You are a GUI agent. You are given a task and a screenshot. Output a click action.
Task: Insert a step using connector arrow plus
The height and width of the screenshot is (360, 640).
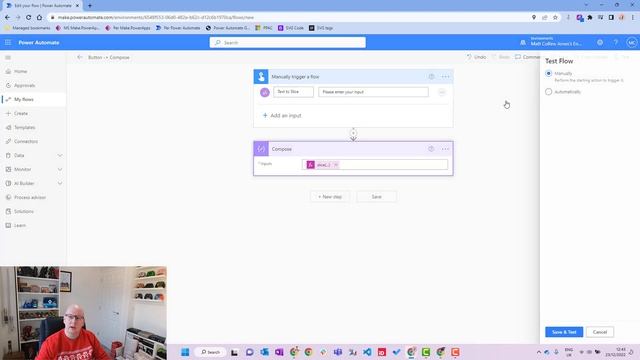(353, 134)
